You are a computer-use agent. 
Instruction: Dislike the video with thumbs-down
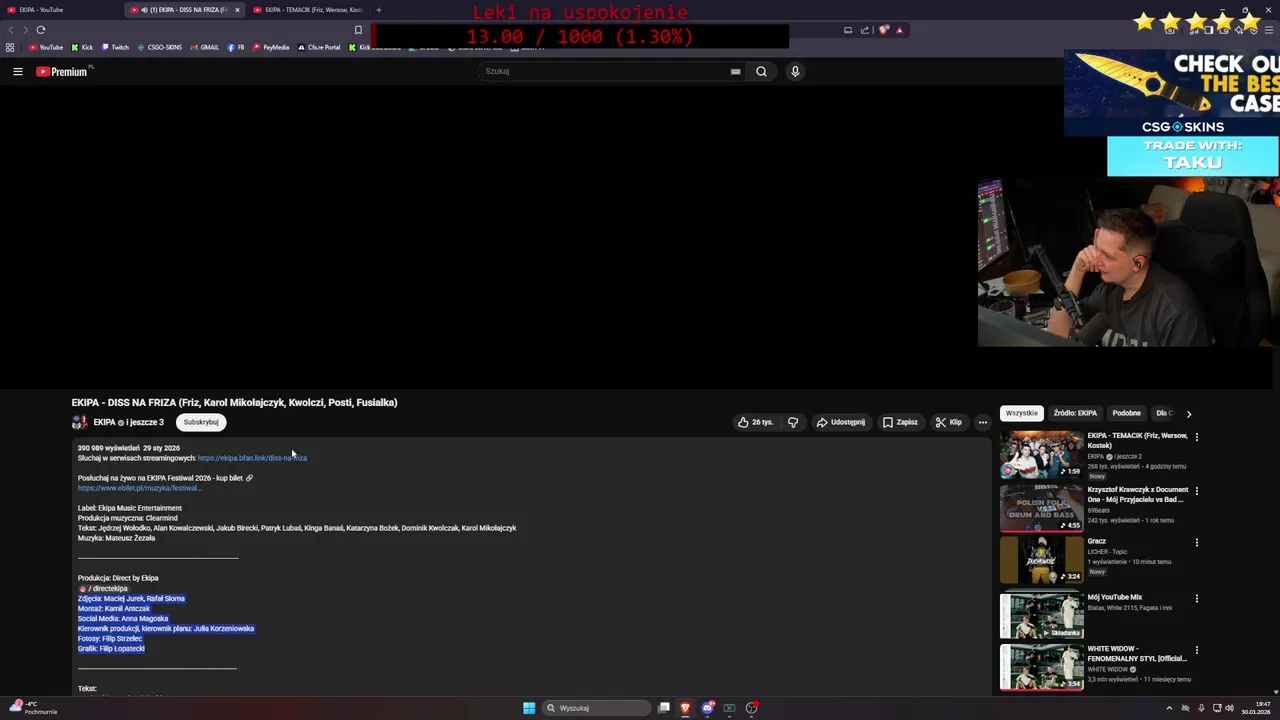point(793,422)
